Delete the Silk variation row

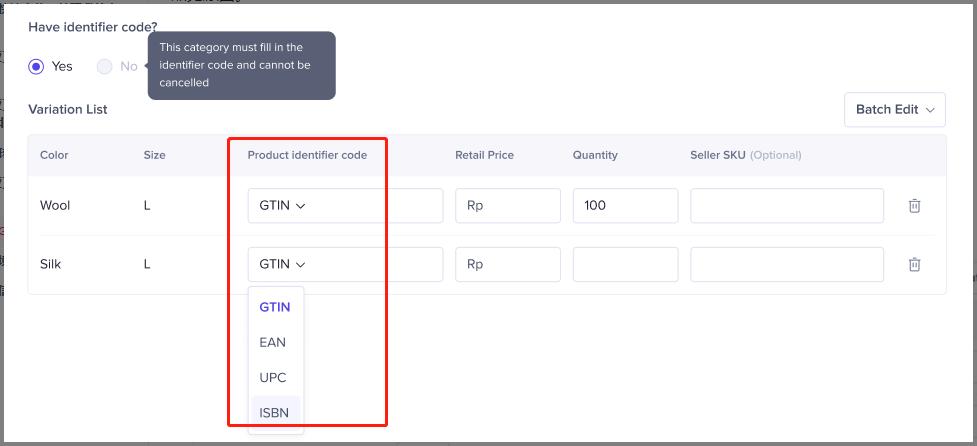914,264
